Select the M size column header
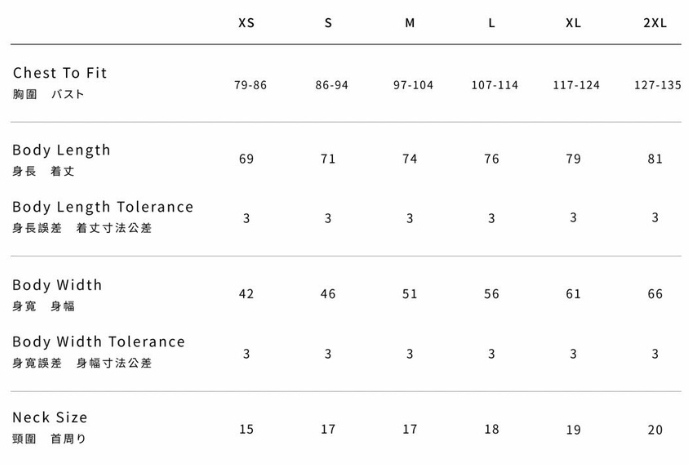This screenshot has height=465, width=689. pyautogui.click(x=410, y=22)
